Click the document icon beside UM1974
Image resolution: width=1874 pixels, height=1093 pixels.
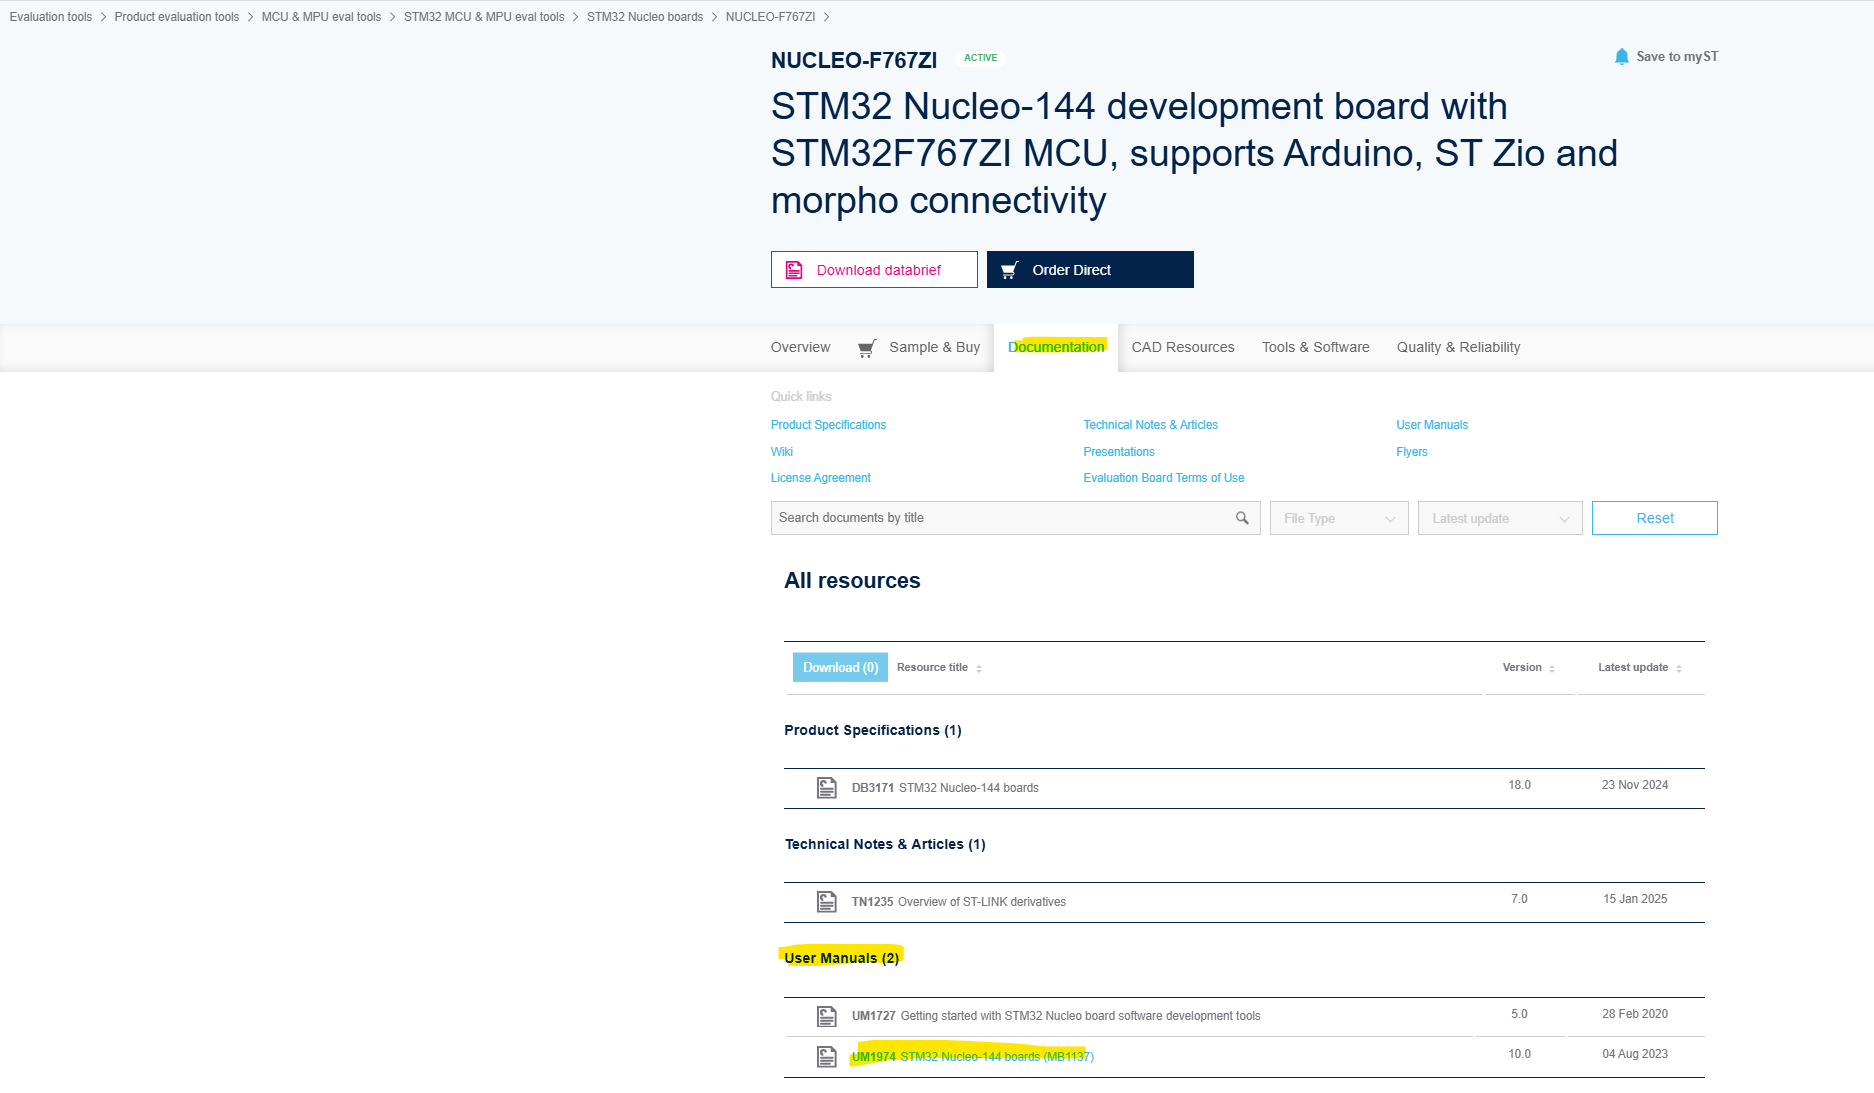[x=826, y=1056]
